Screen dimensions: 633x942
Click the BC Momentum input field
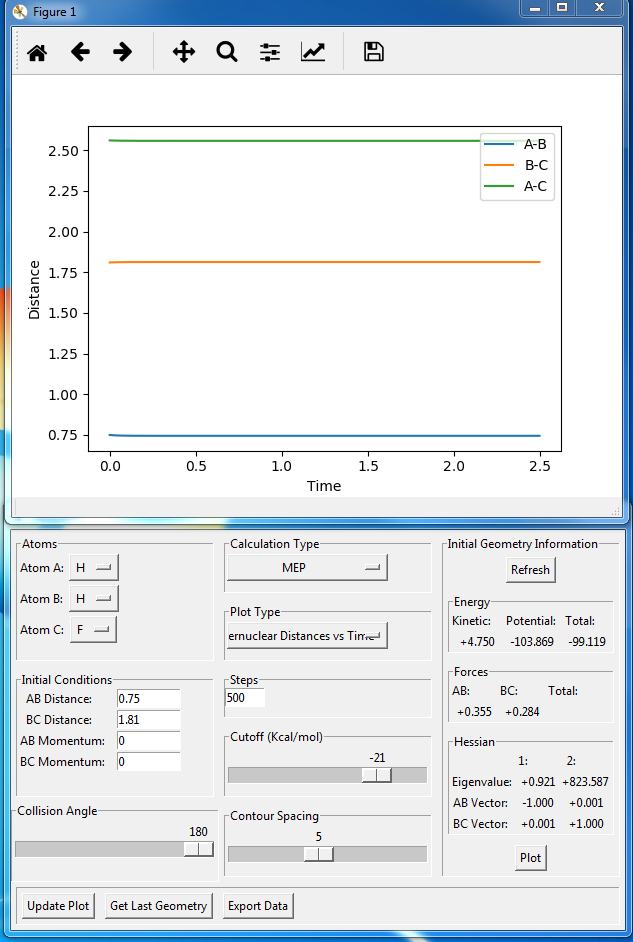[x=149, y=762]
